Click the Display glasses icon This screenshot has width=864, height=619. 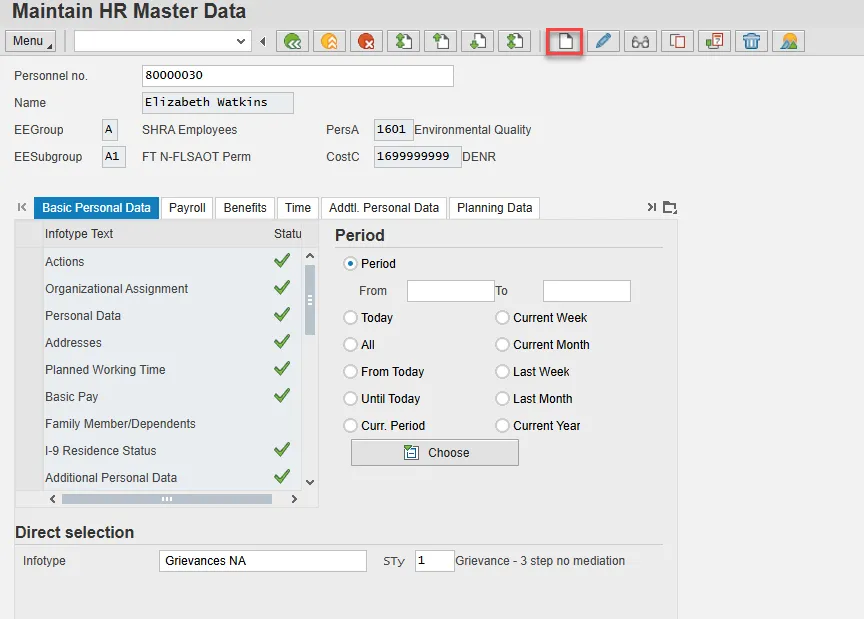(641, 41)
